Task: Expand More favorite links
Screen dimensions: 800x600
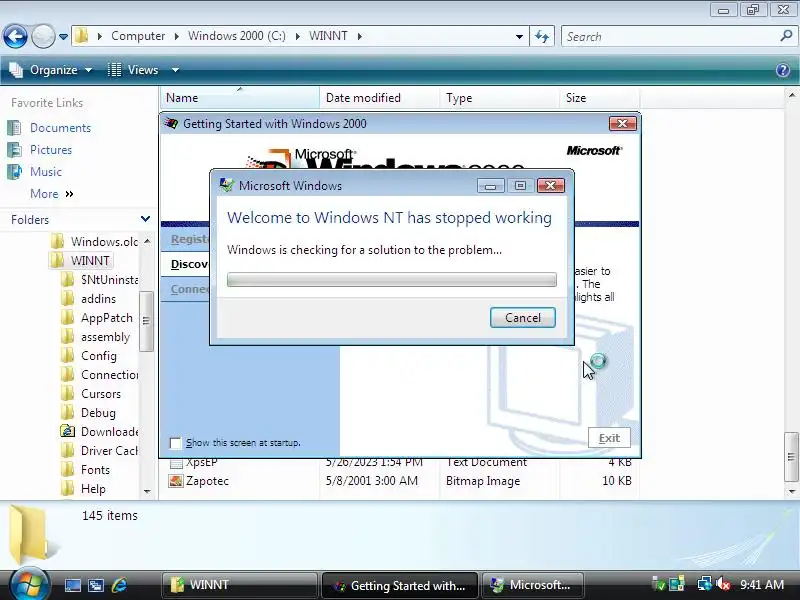Action: coord(52,194)
